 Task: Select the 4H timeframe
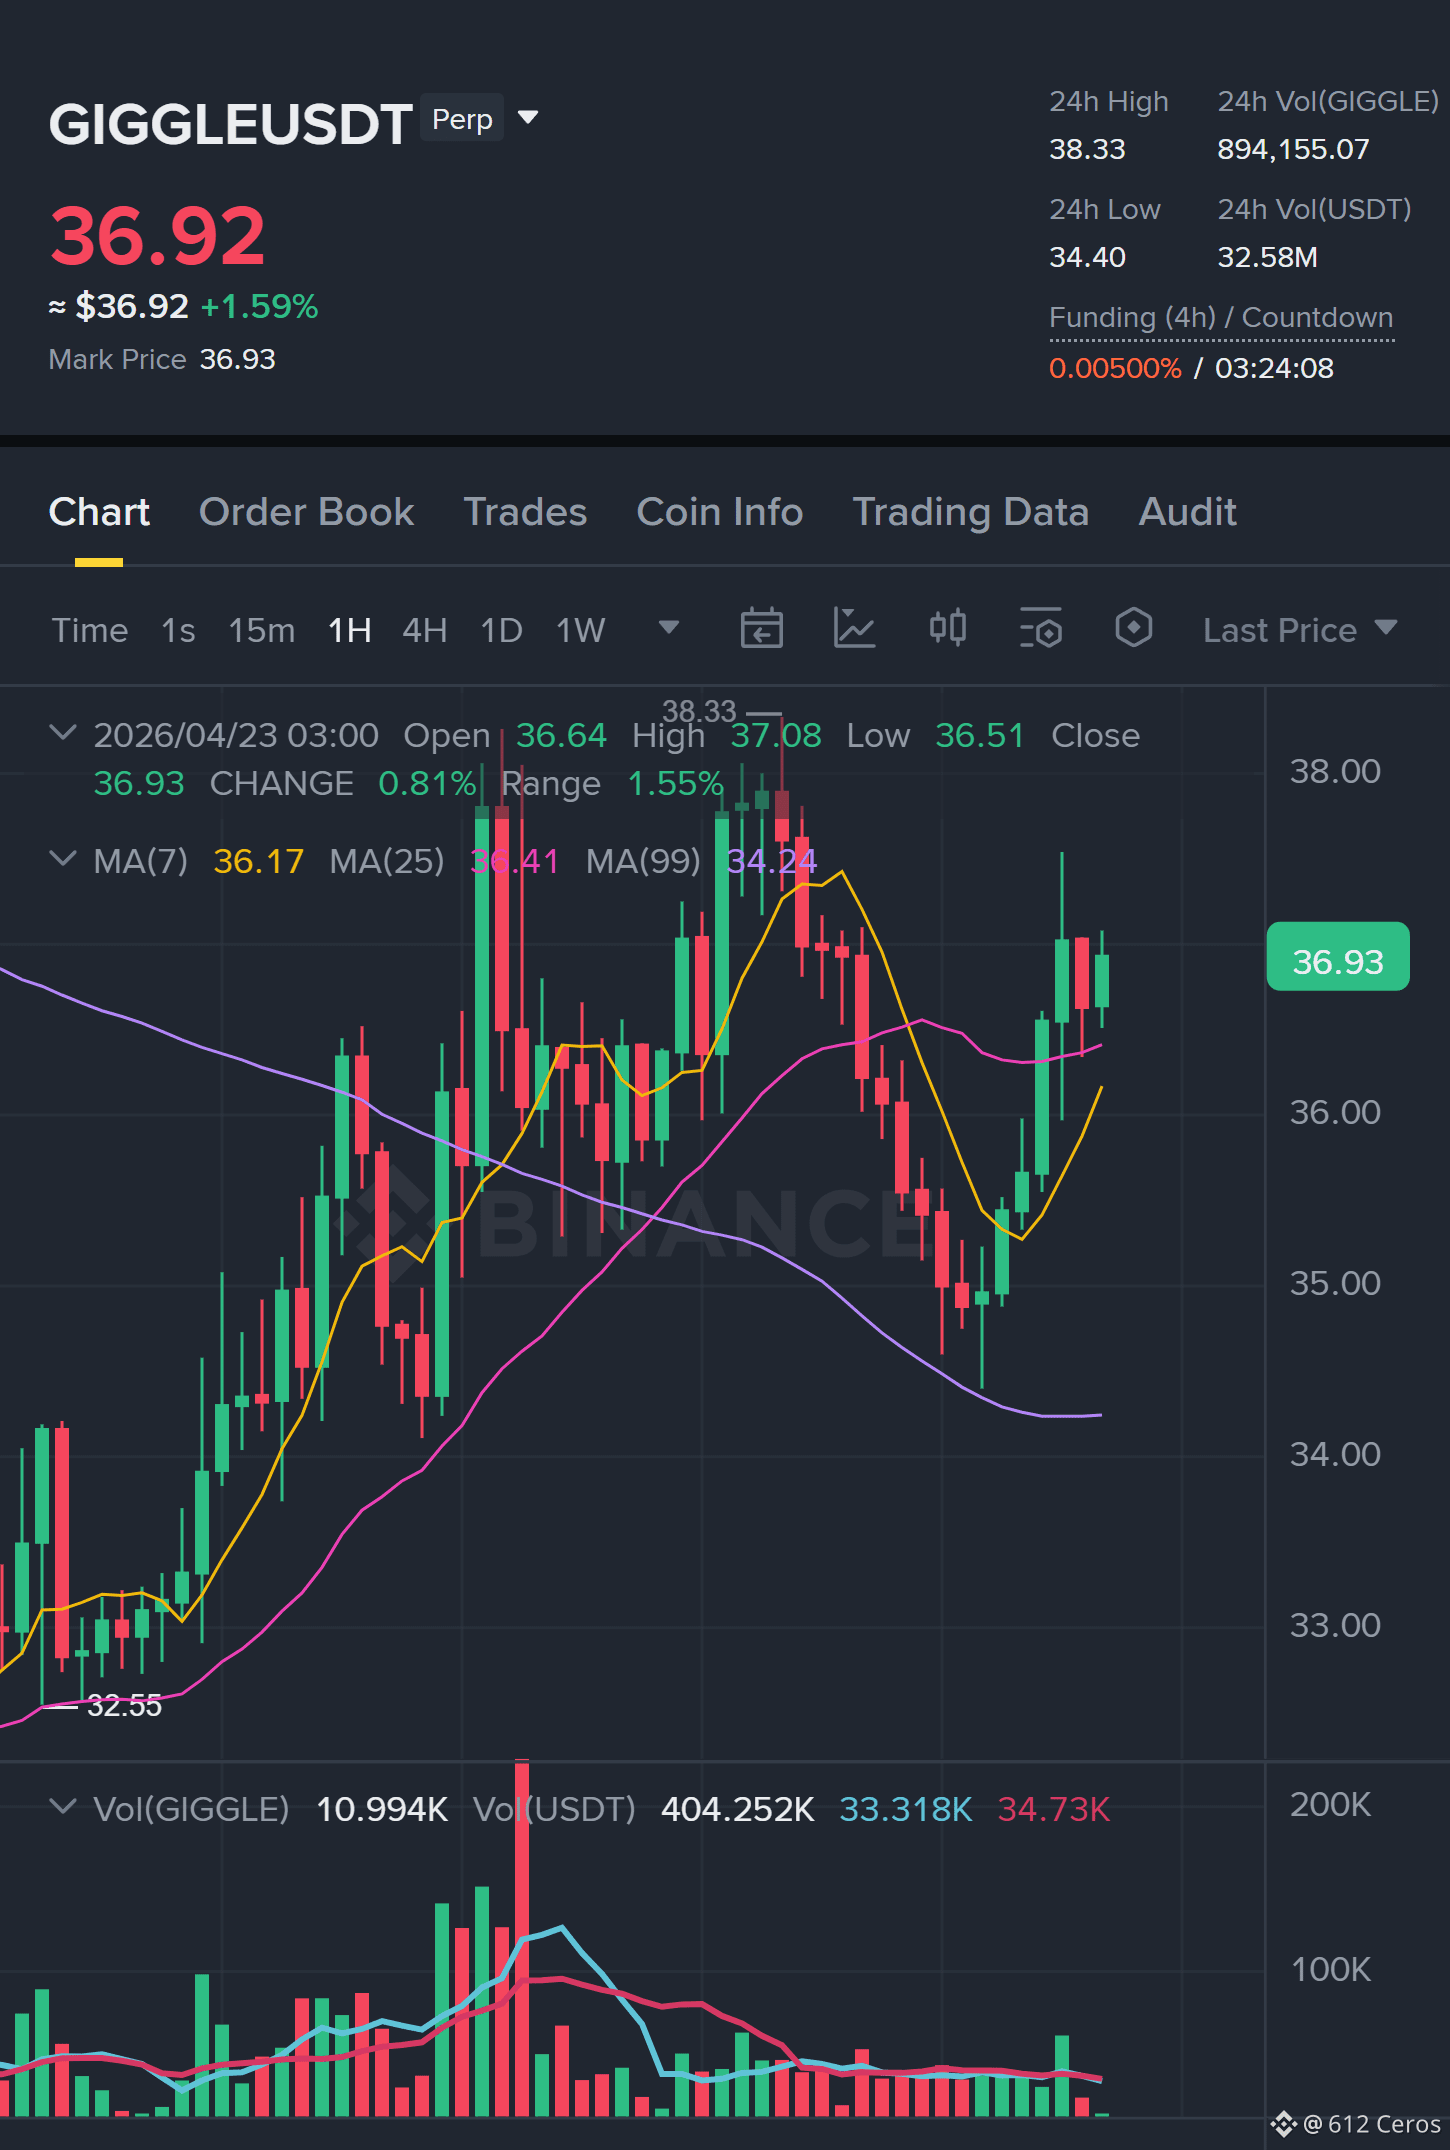click(x=424, y=630)
